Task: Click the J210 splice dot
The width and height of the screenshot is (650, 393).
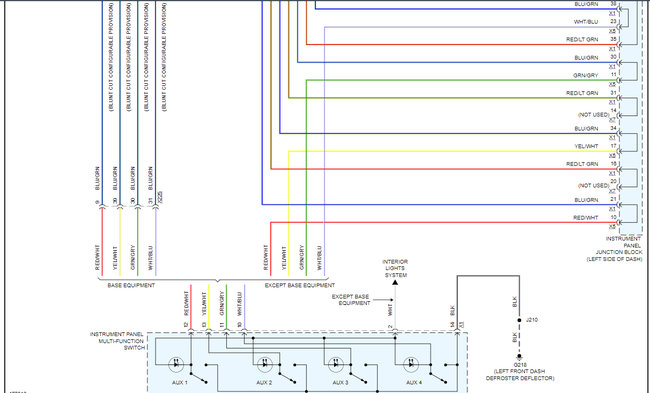Action: tap(519, 320)
